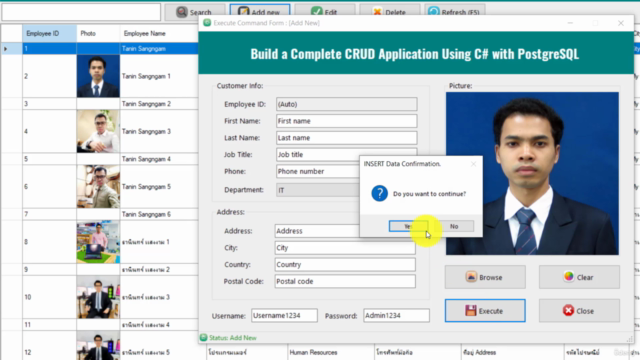Screen dimensions: 640x360
Task: Click the Close button with red X icon
Action: (x=579, y=311)
